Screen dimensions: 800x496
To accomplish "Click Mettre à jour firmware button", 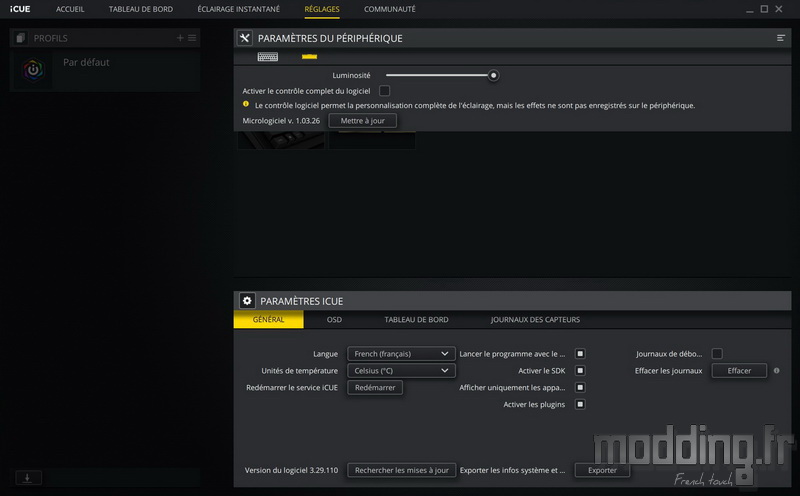I will click(363, 120).
